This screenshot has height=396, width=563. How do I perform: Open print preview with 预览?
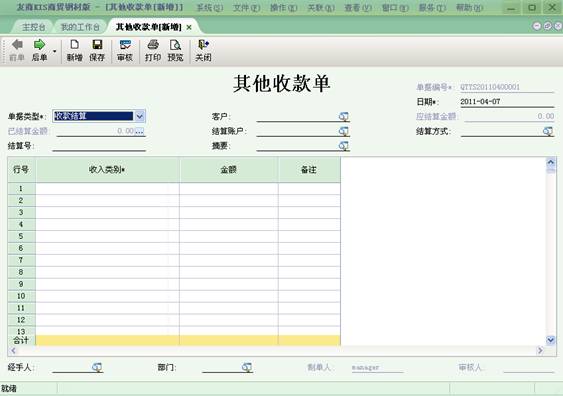[175, 50]
